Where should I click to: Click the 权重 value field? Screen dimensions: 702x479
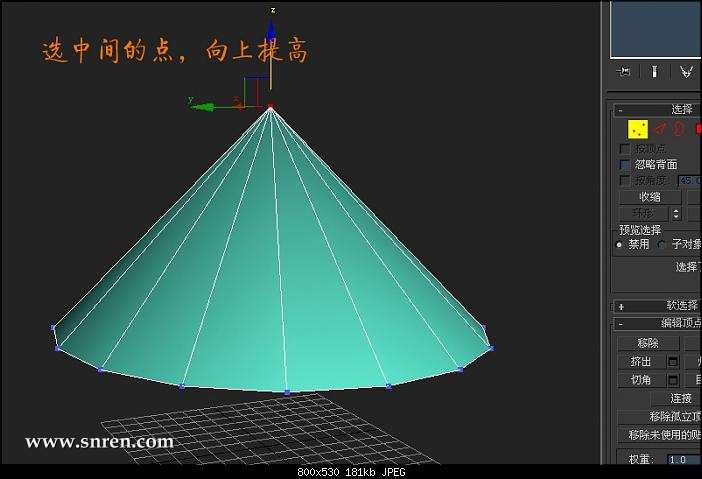click(x=684, y=459)
